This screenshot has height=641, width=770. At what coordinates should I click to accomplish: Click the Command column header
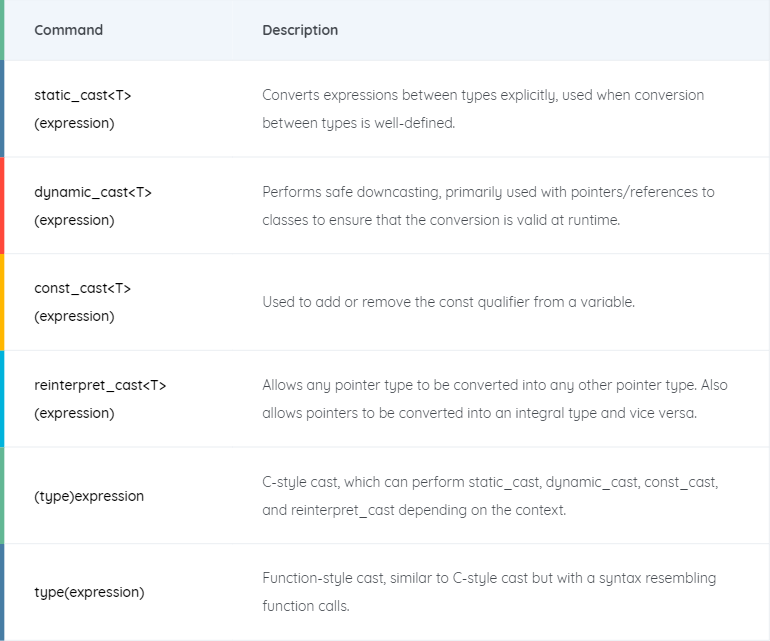click(x=68, y=30)
